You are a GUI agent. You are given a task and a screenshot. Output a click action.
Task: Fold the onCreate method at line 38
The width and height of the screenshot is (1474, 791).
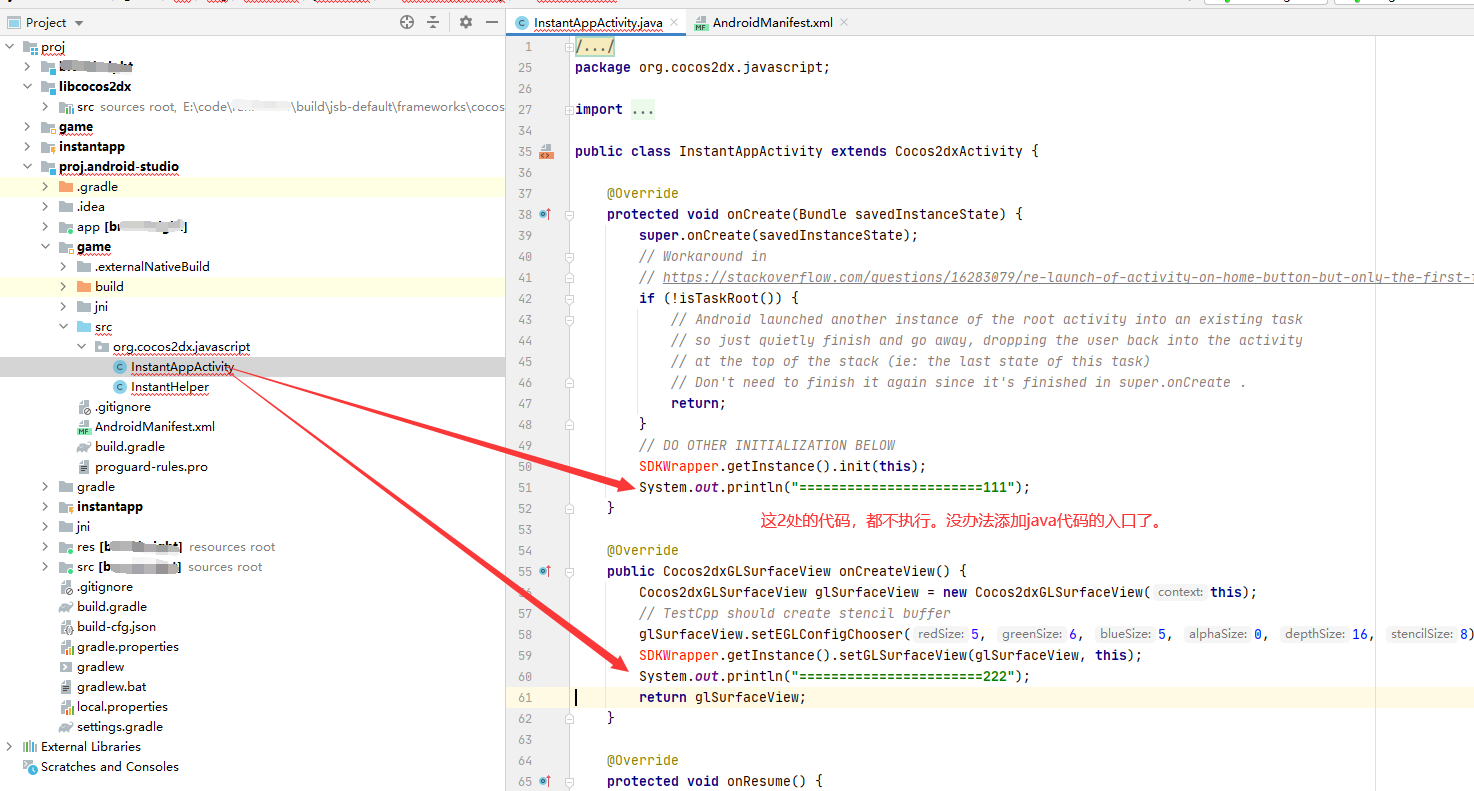(569, 214)
